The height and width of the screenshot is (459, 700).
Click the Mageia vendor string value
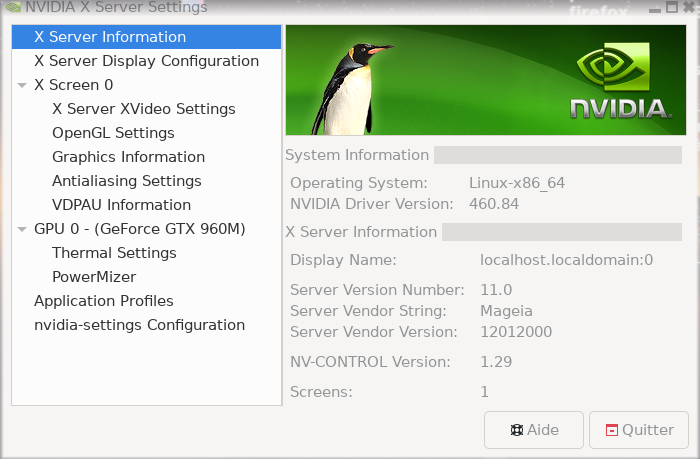[x=506, y=311]
